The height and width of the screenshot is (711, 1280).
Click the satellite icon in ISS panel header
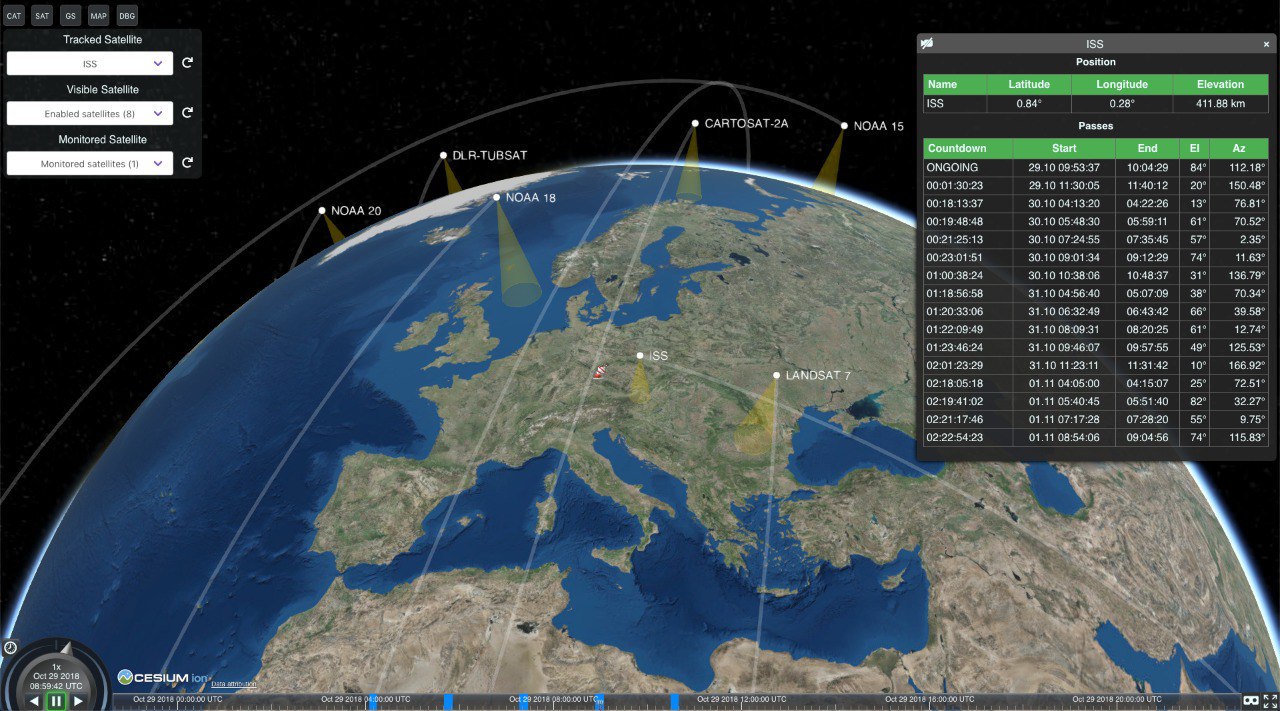927,44
